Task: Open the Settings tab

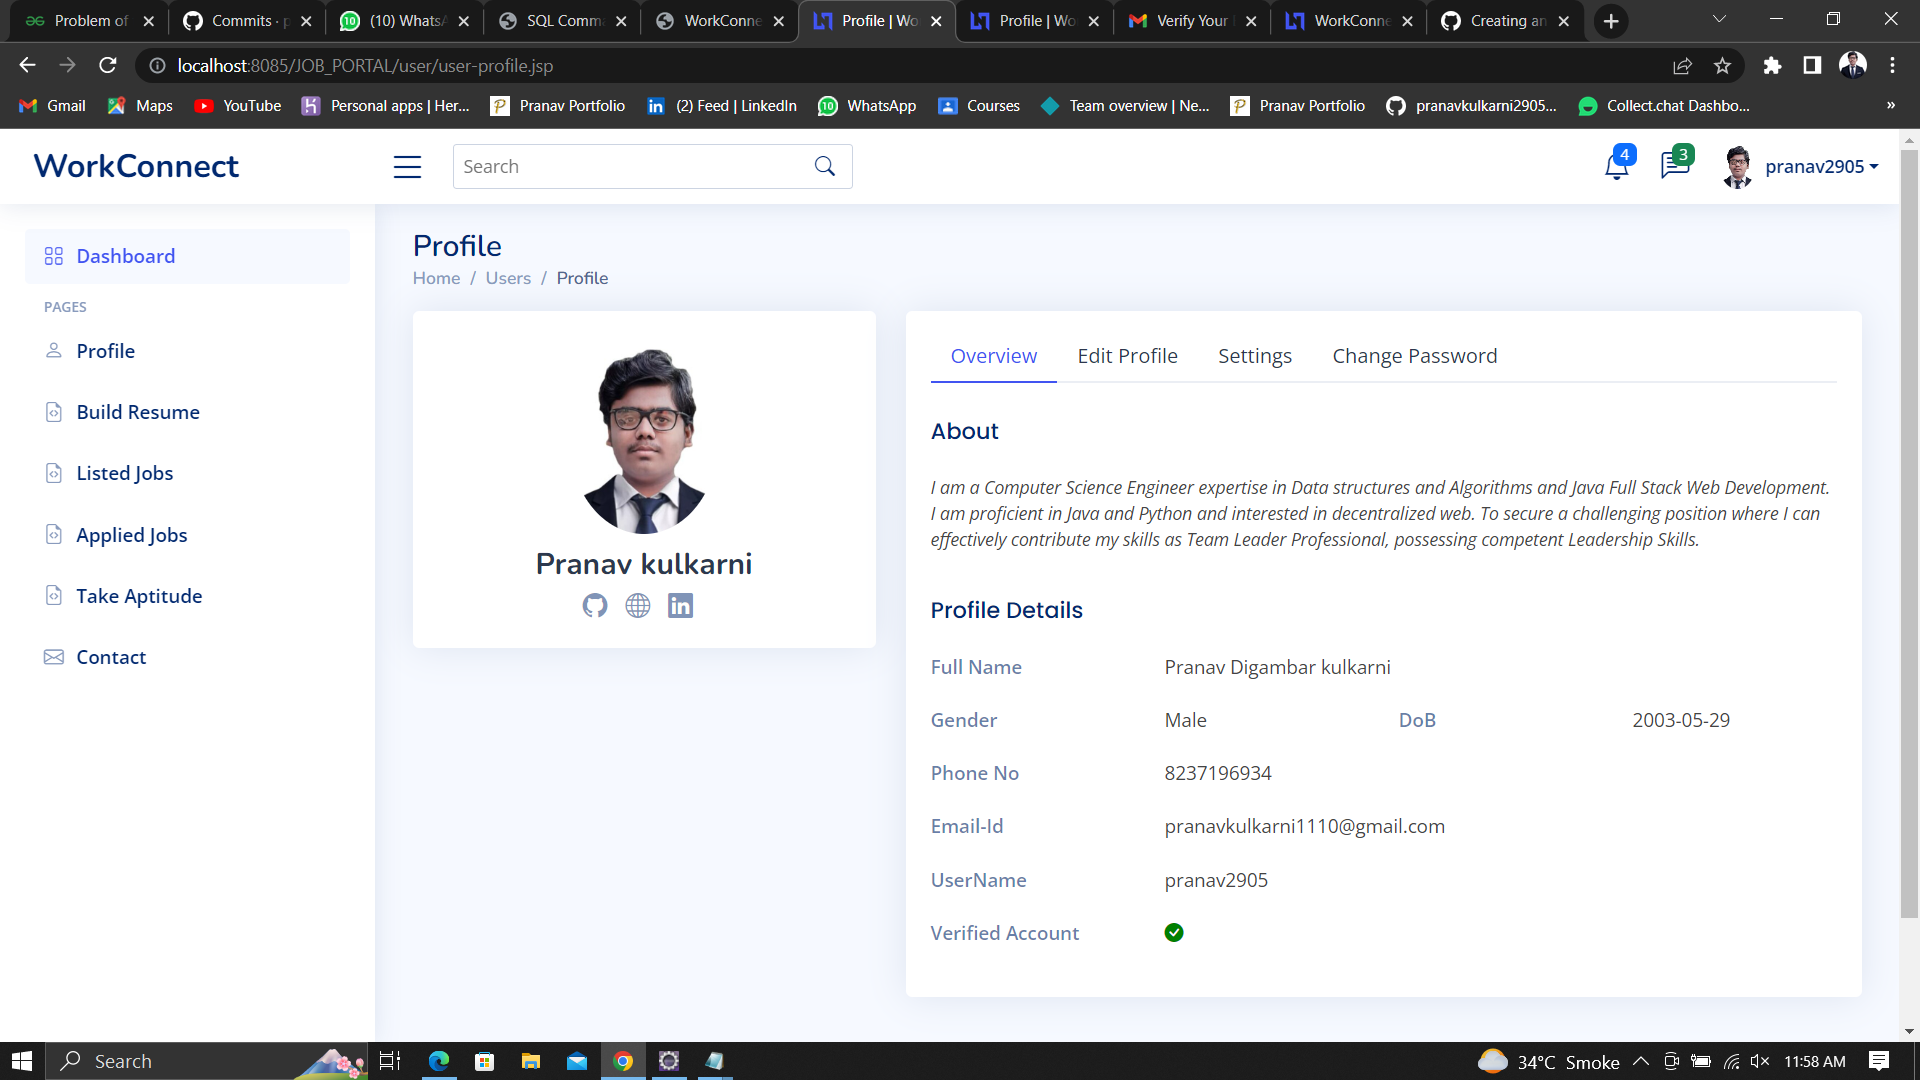Action: point(1254,356)
